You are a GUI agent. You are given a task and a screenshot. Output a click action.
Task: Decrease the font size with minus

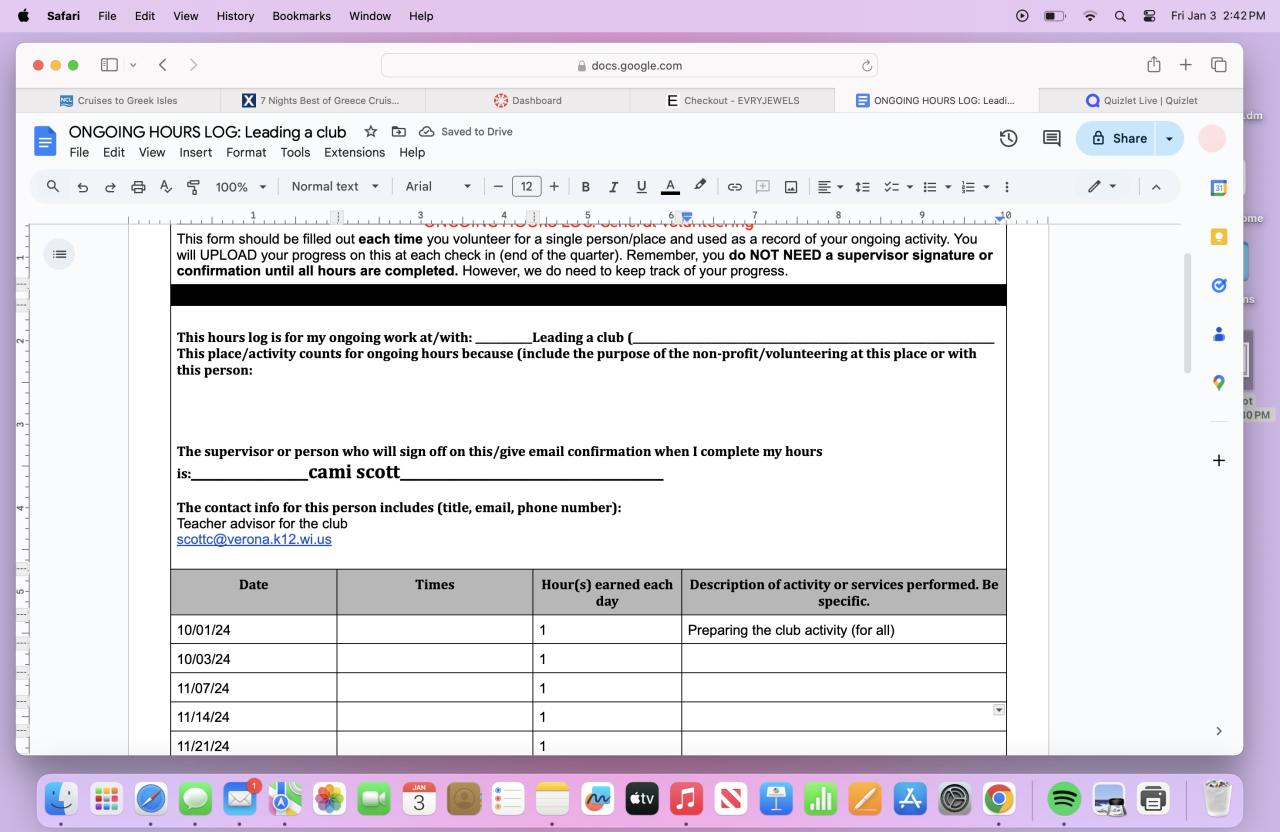(x=498, y=187)
